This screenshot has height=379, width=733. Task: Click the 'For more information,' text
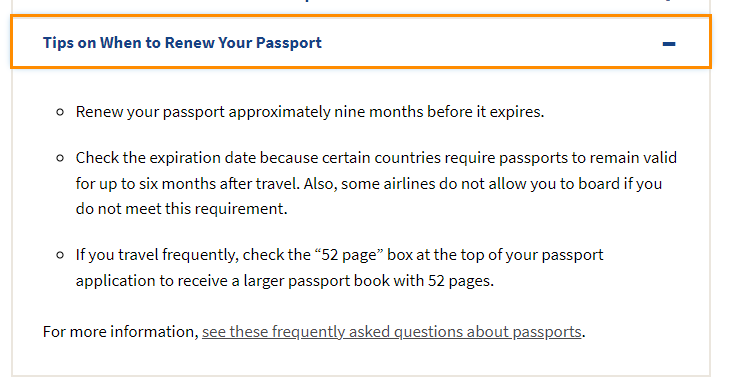pos(121,332)
